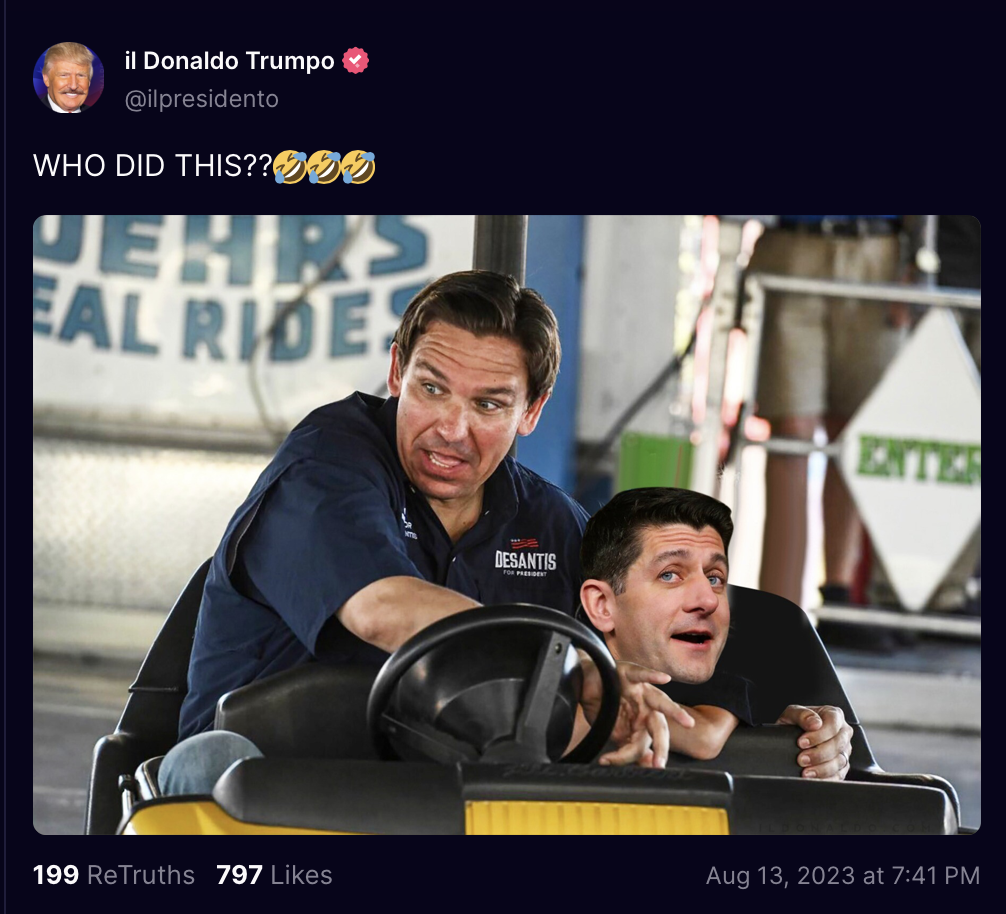Select the WHO DID THIS?? post text
This screenshot has width=1006, height=914.
click(x=153, y=166)
